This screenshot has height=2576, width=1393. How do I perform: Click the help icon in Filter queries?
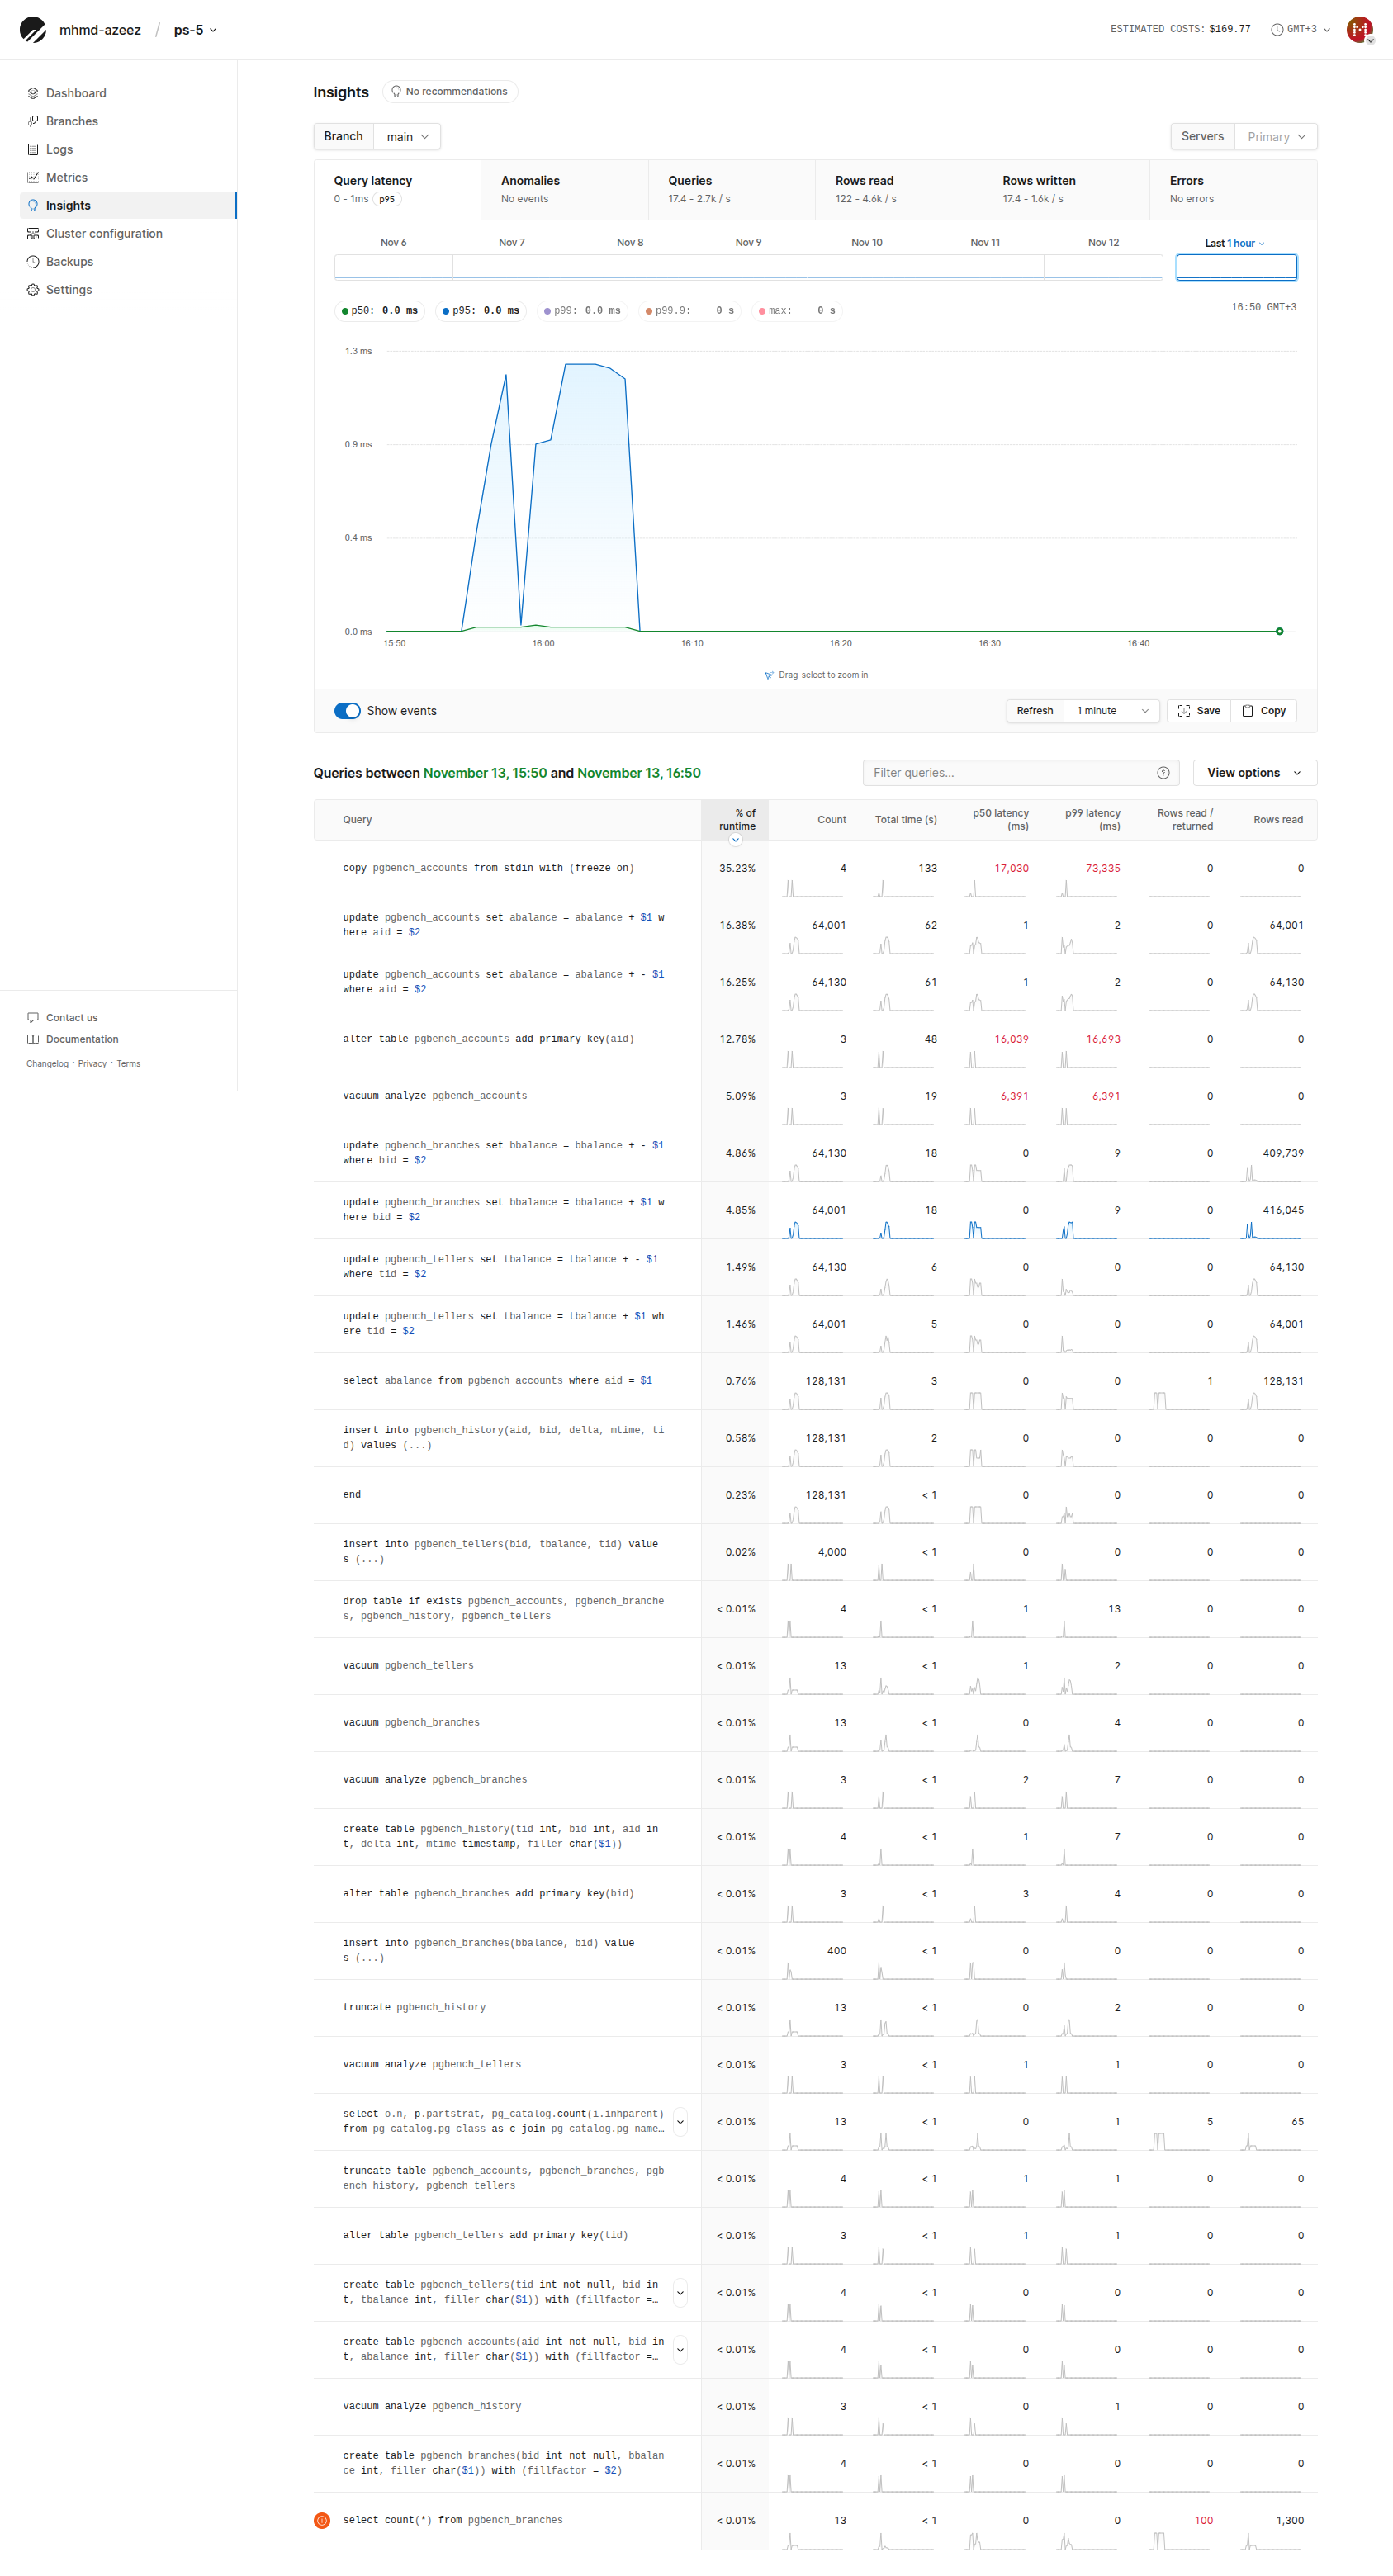(1162, 773)
